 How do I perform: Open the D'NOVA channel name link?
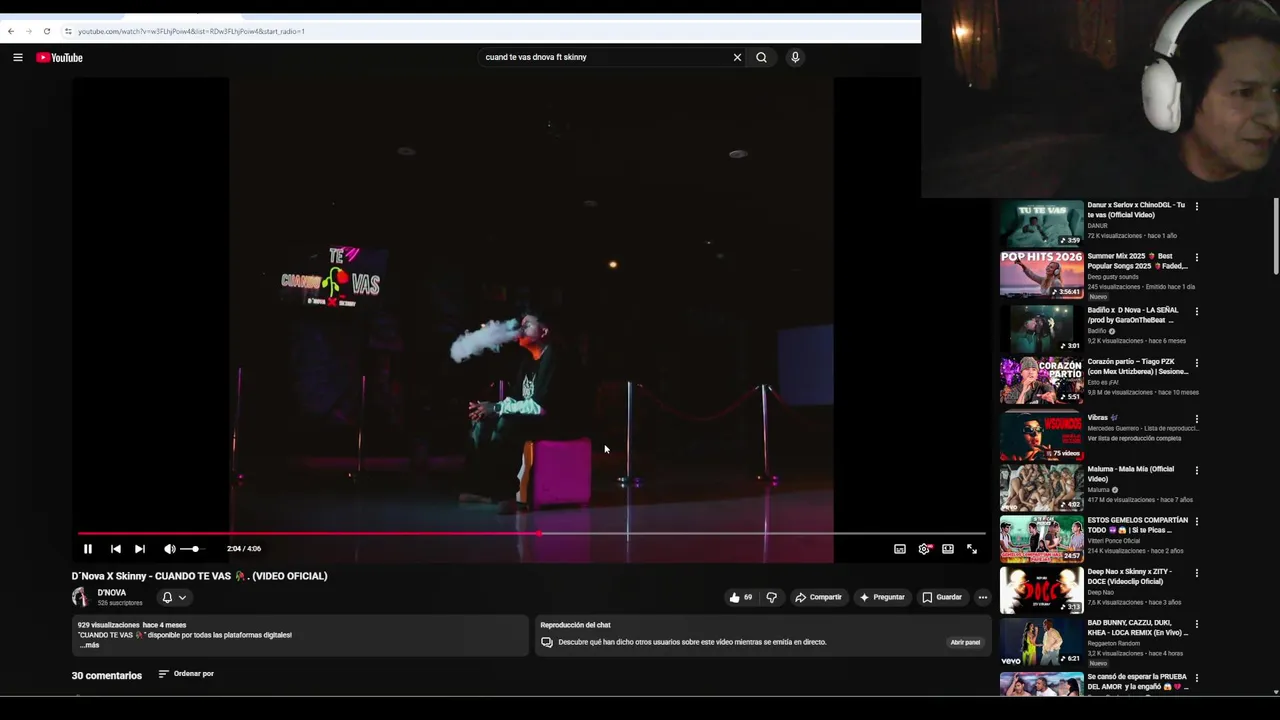(x=111, y=593)
